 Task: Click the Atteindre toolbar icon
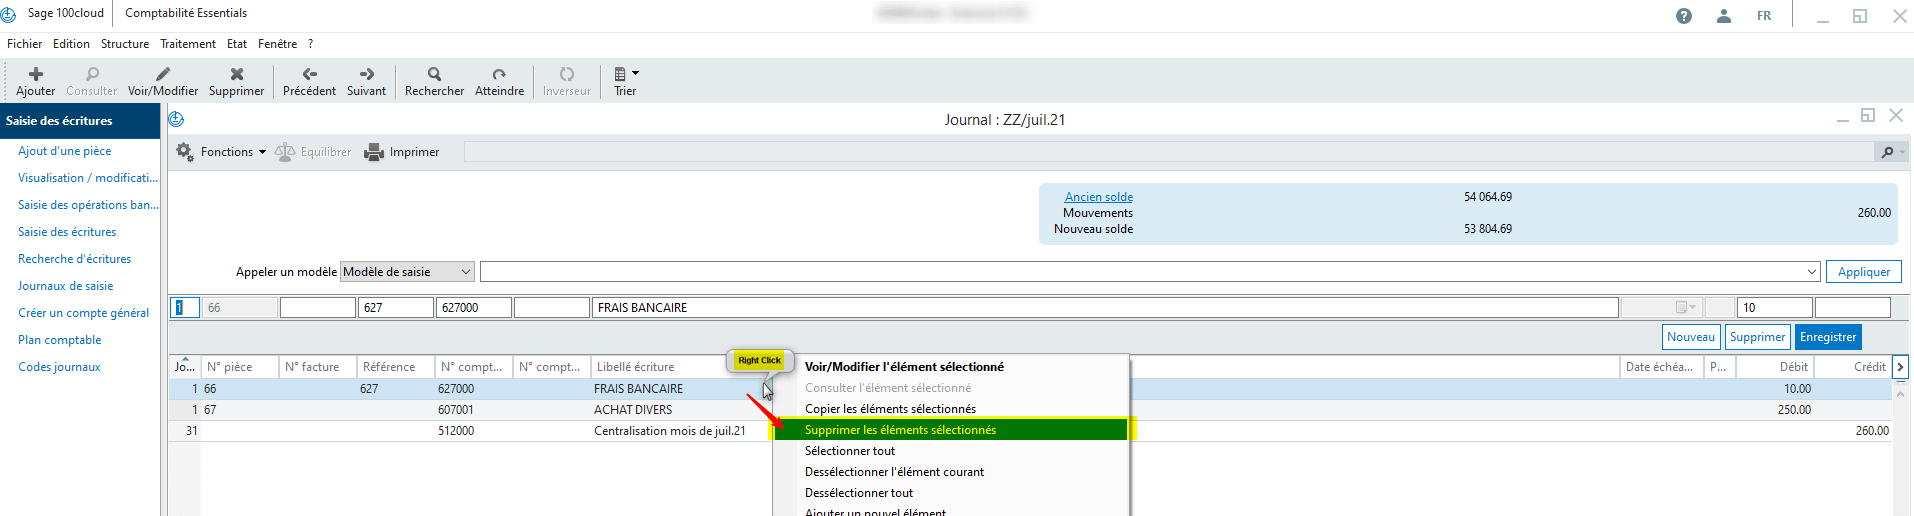coord(499,75)
